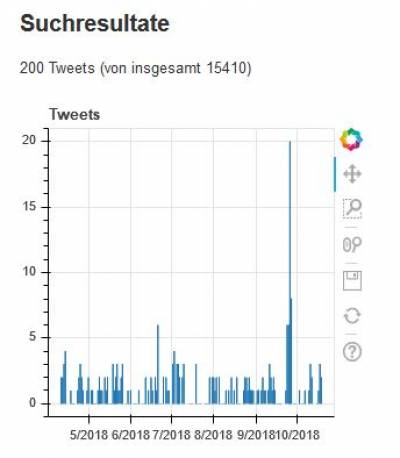Activate the Box Zoom tool
The width and height of the screenshot is (400, 458).
(352, 209)
